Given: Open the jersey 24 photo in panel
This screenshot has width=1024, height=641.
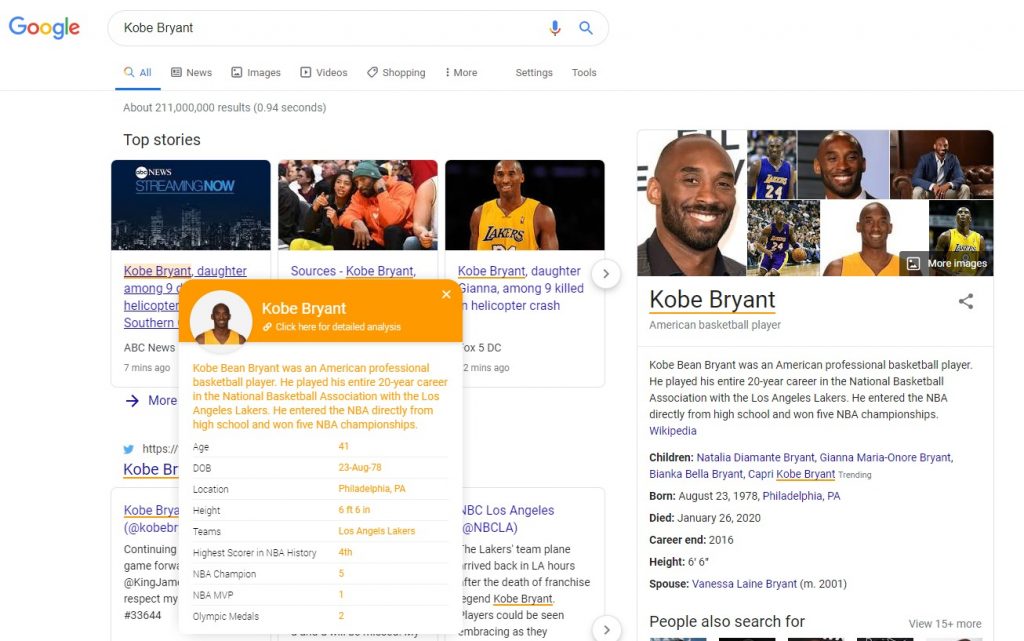Looking at the screenshot, I should (771, 164).
